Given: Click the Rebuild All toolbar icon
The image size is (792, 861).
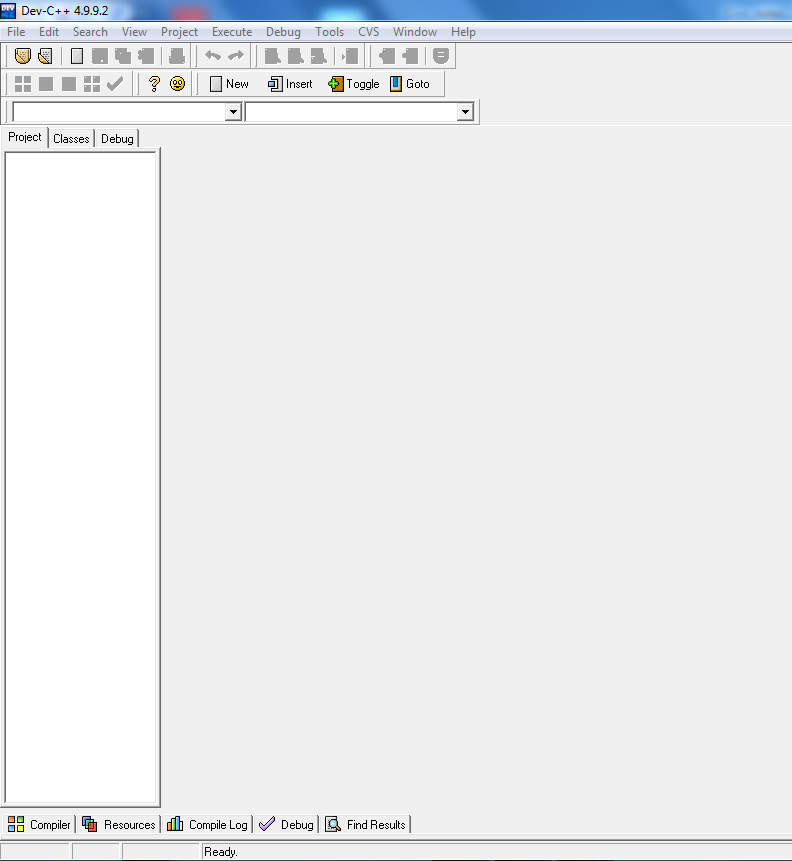Looking at the screenshot, I should tap(92, 84).
